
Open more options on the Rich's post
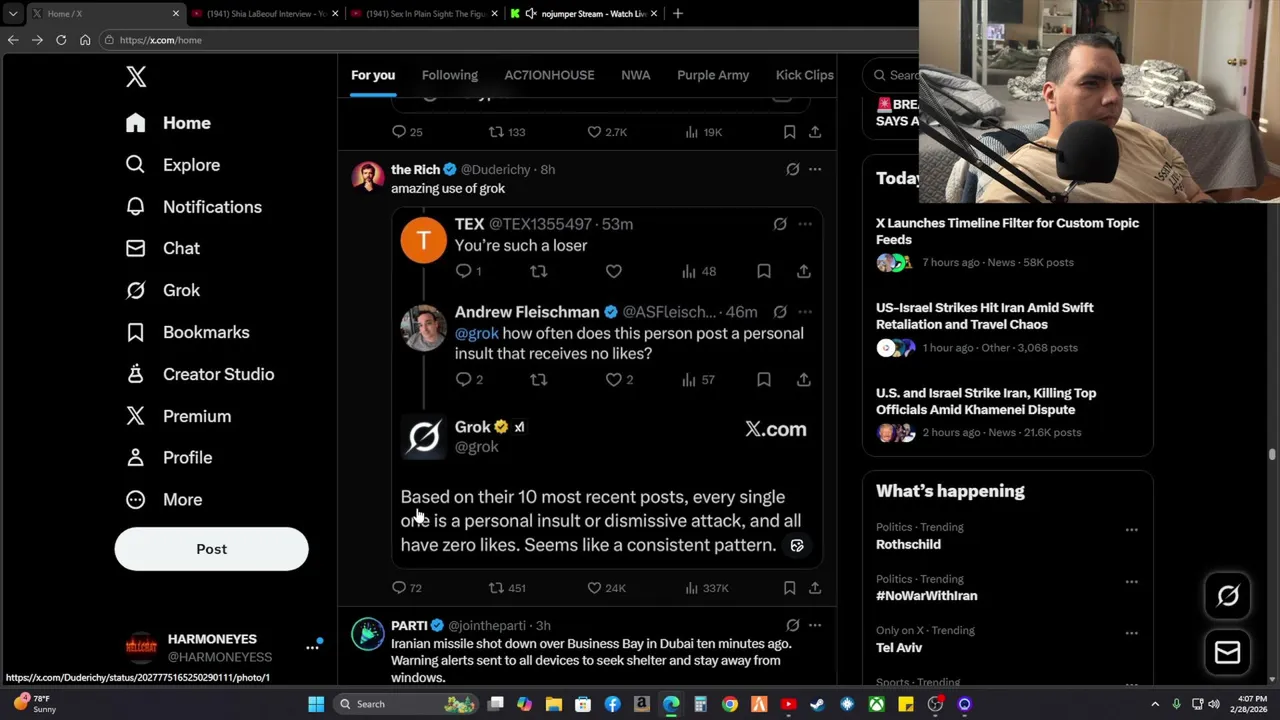click(815, 170)
